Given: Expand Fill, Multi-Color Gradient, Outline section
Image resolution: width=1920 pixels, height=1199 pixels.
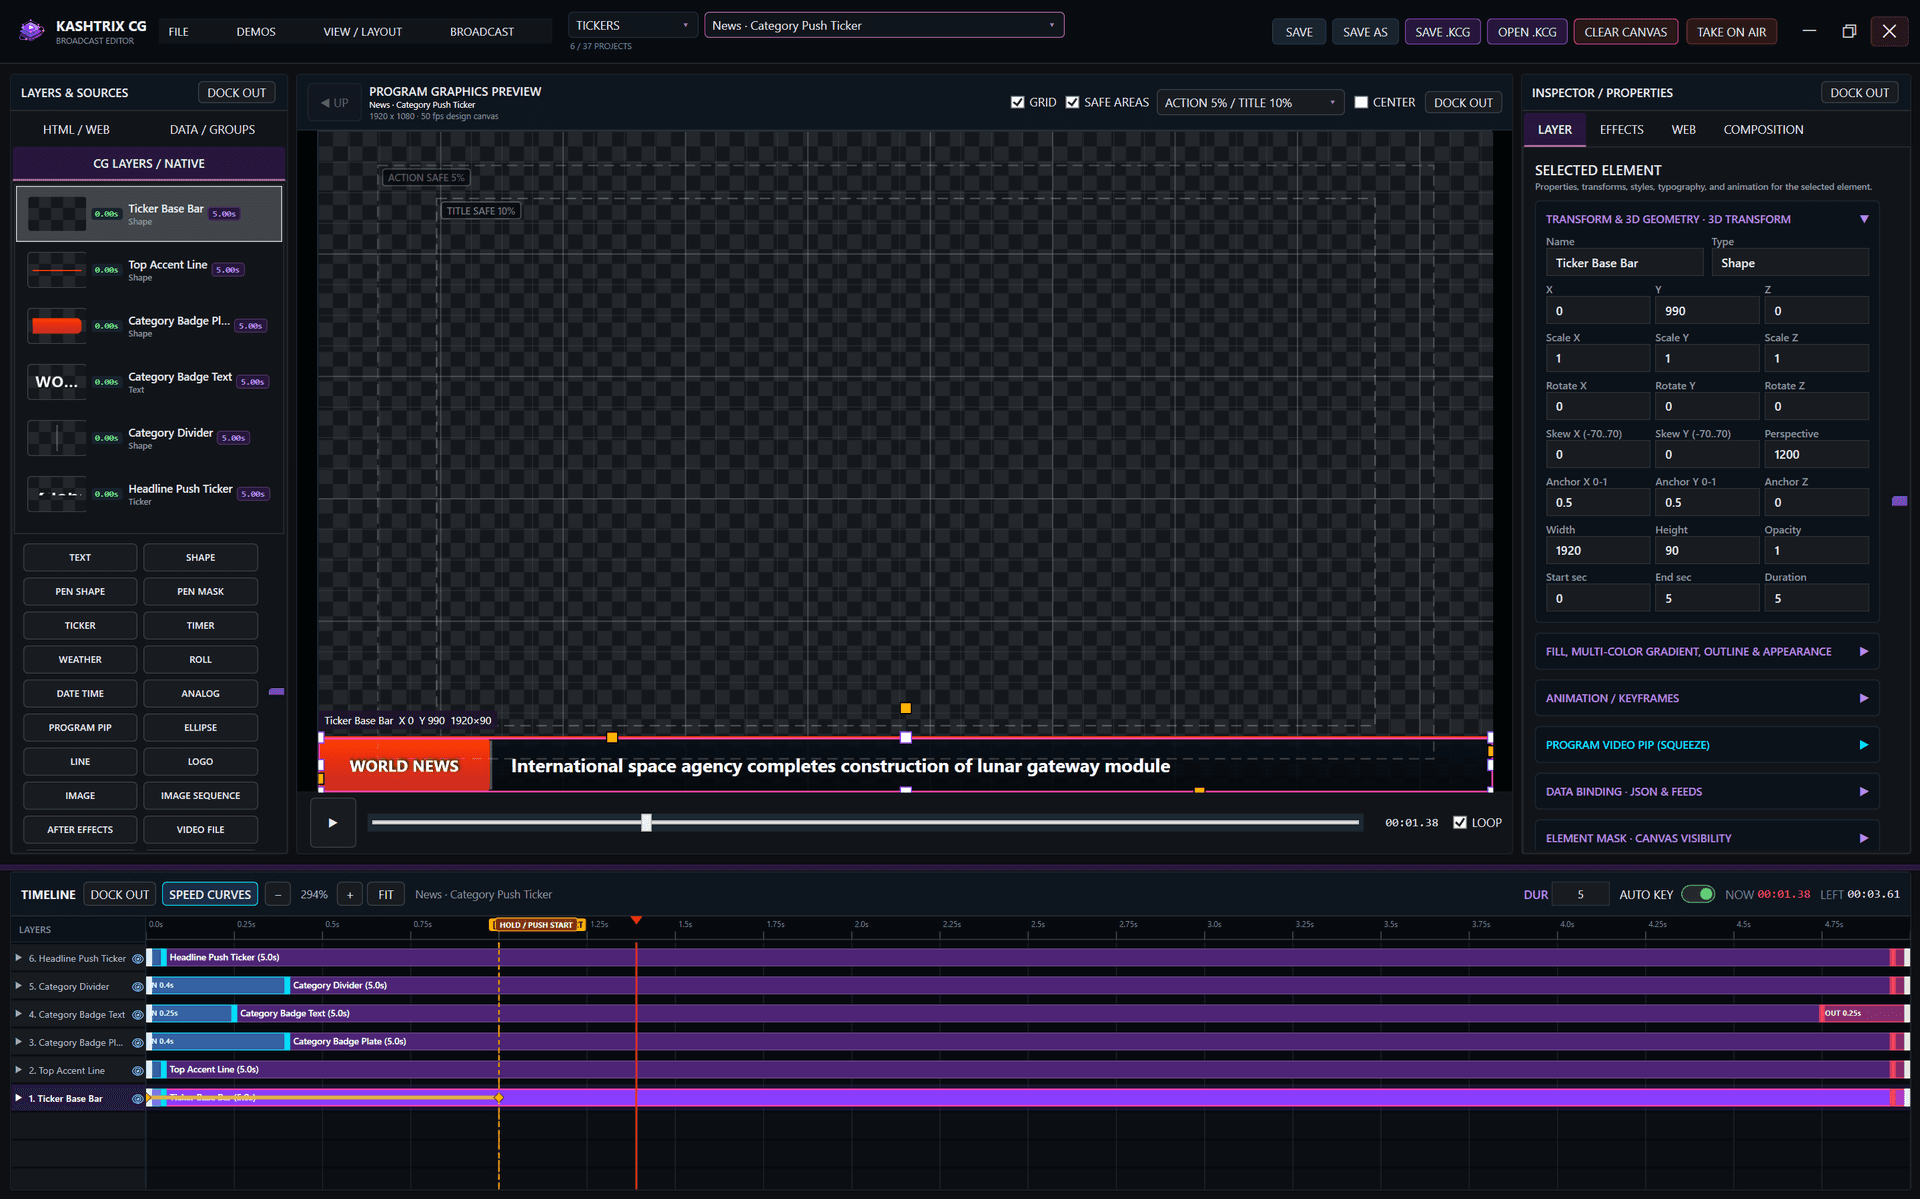Looking at the screenshot, I should pos(1706,651).
